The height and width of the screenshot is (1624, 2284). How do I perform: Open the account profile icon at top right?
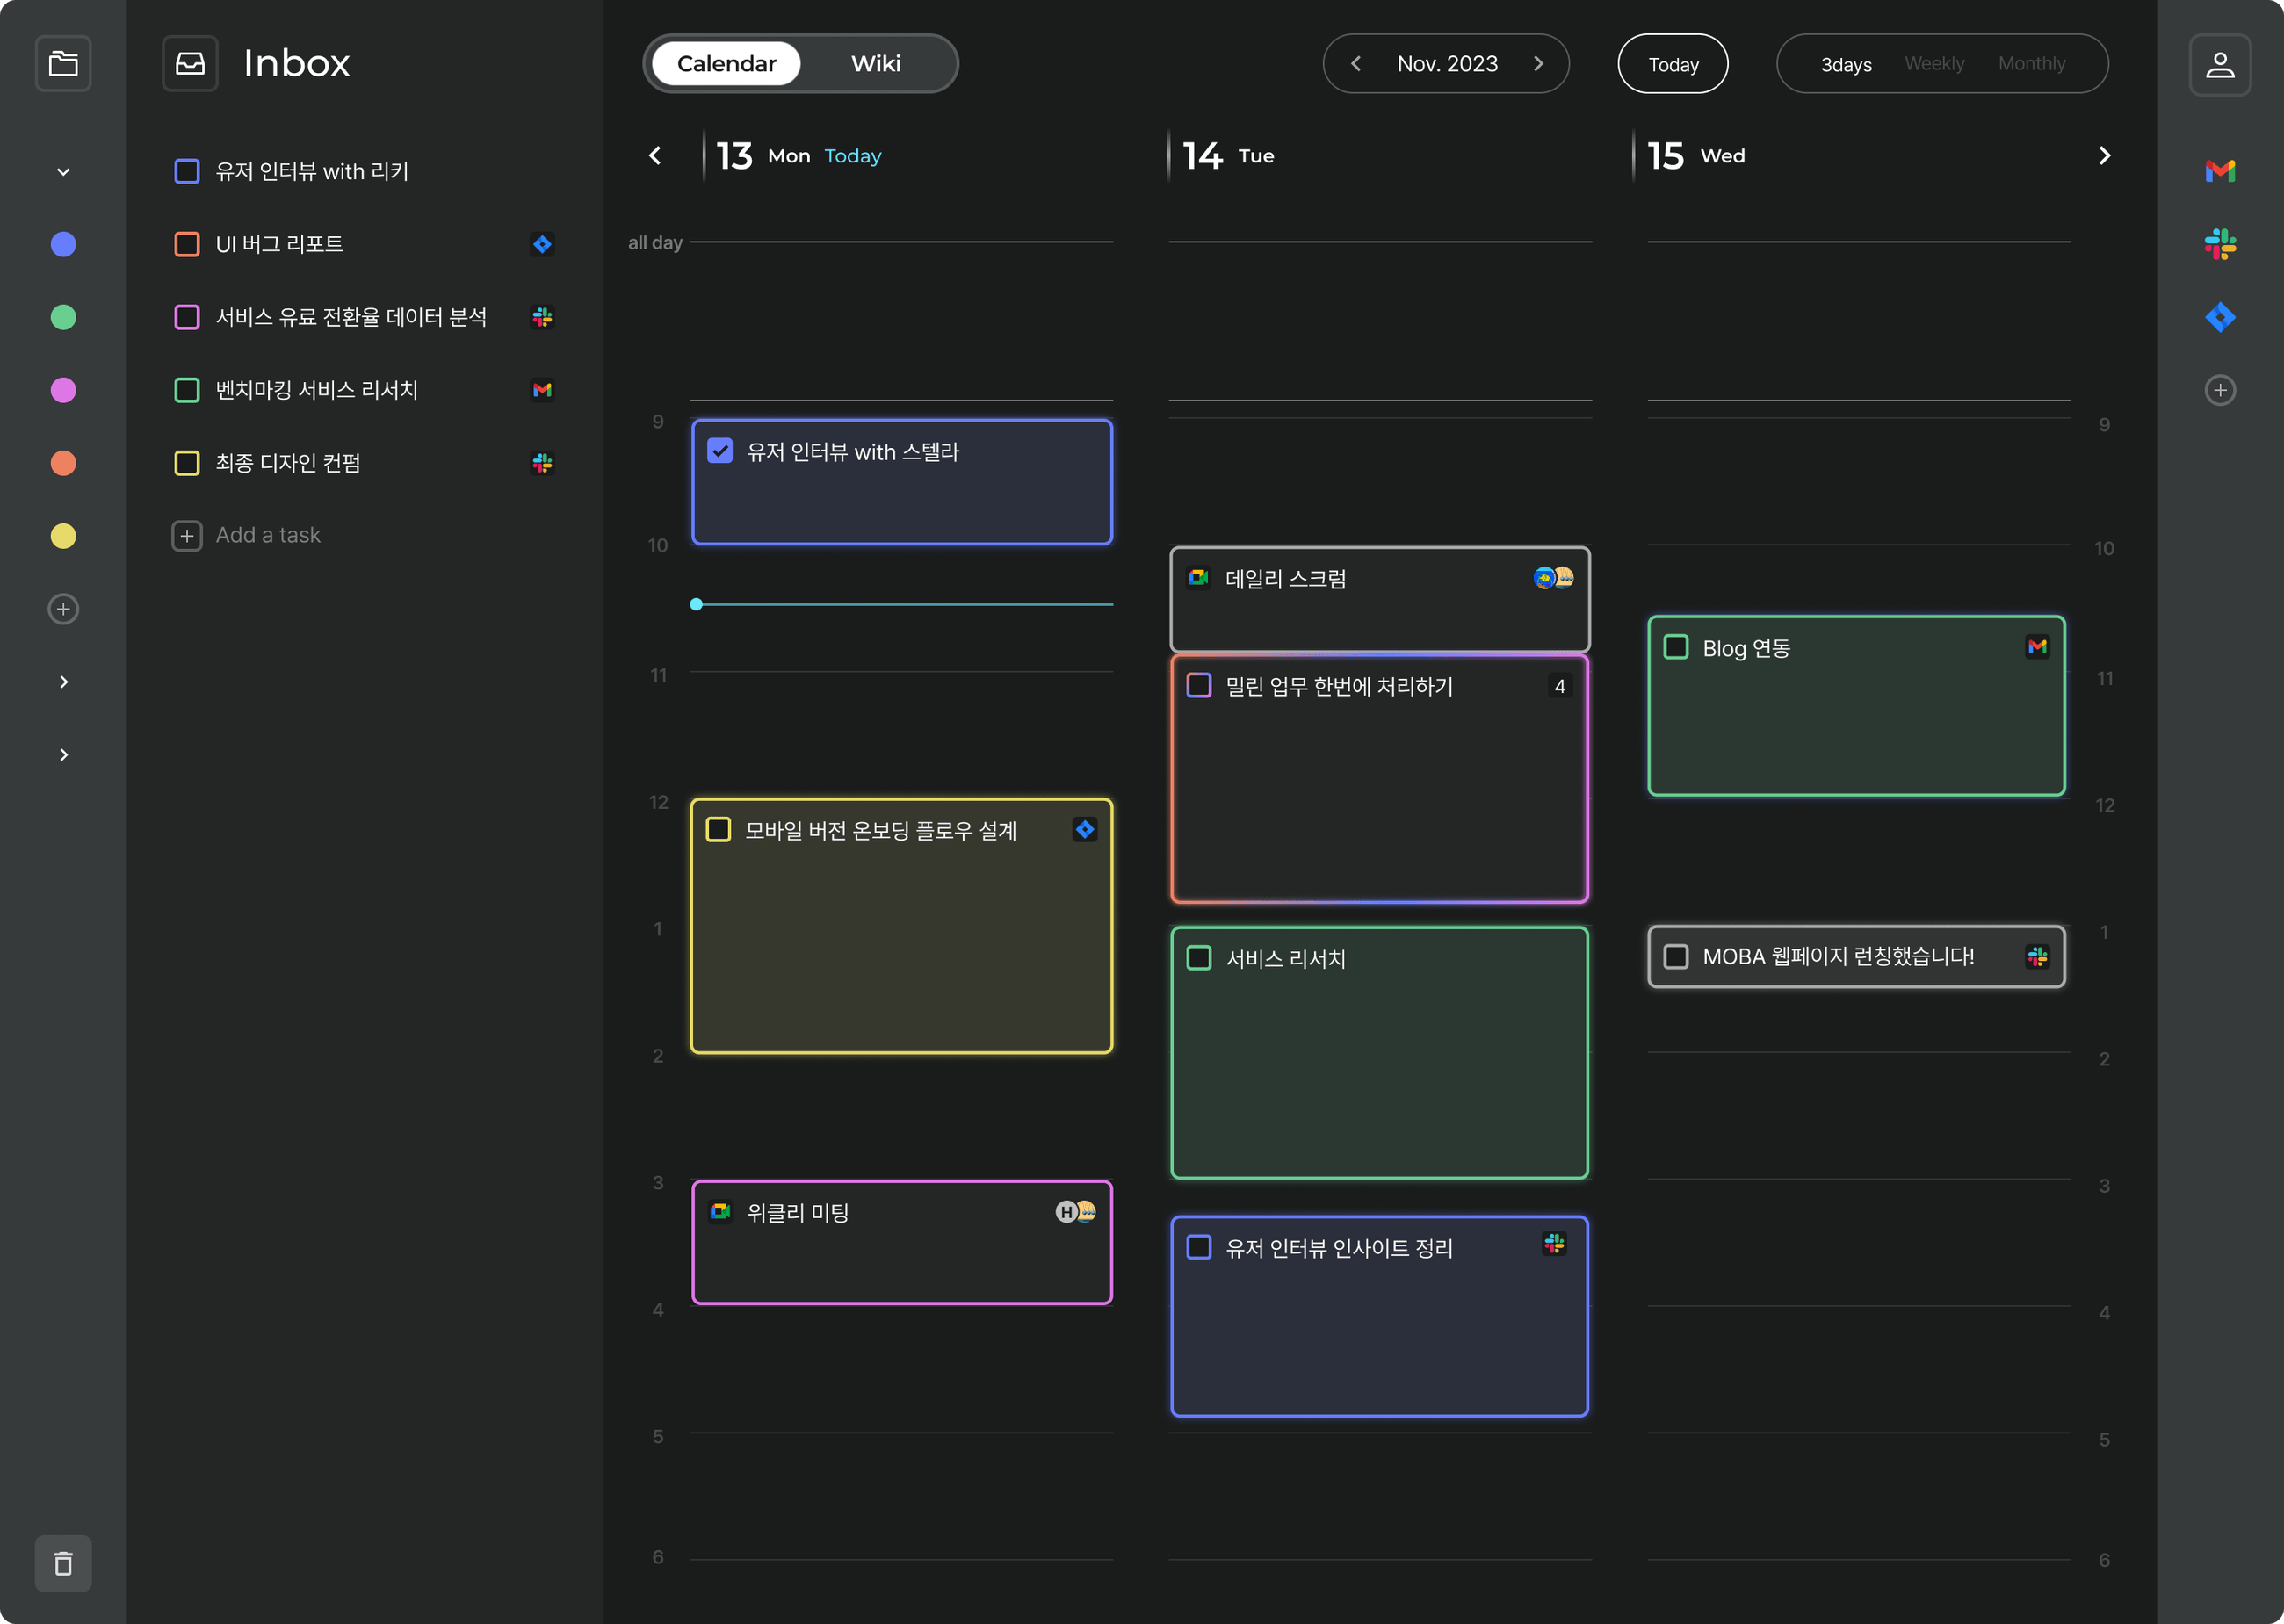(2221, 63)
